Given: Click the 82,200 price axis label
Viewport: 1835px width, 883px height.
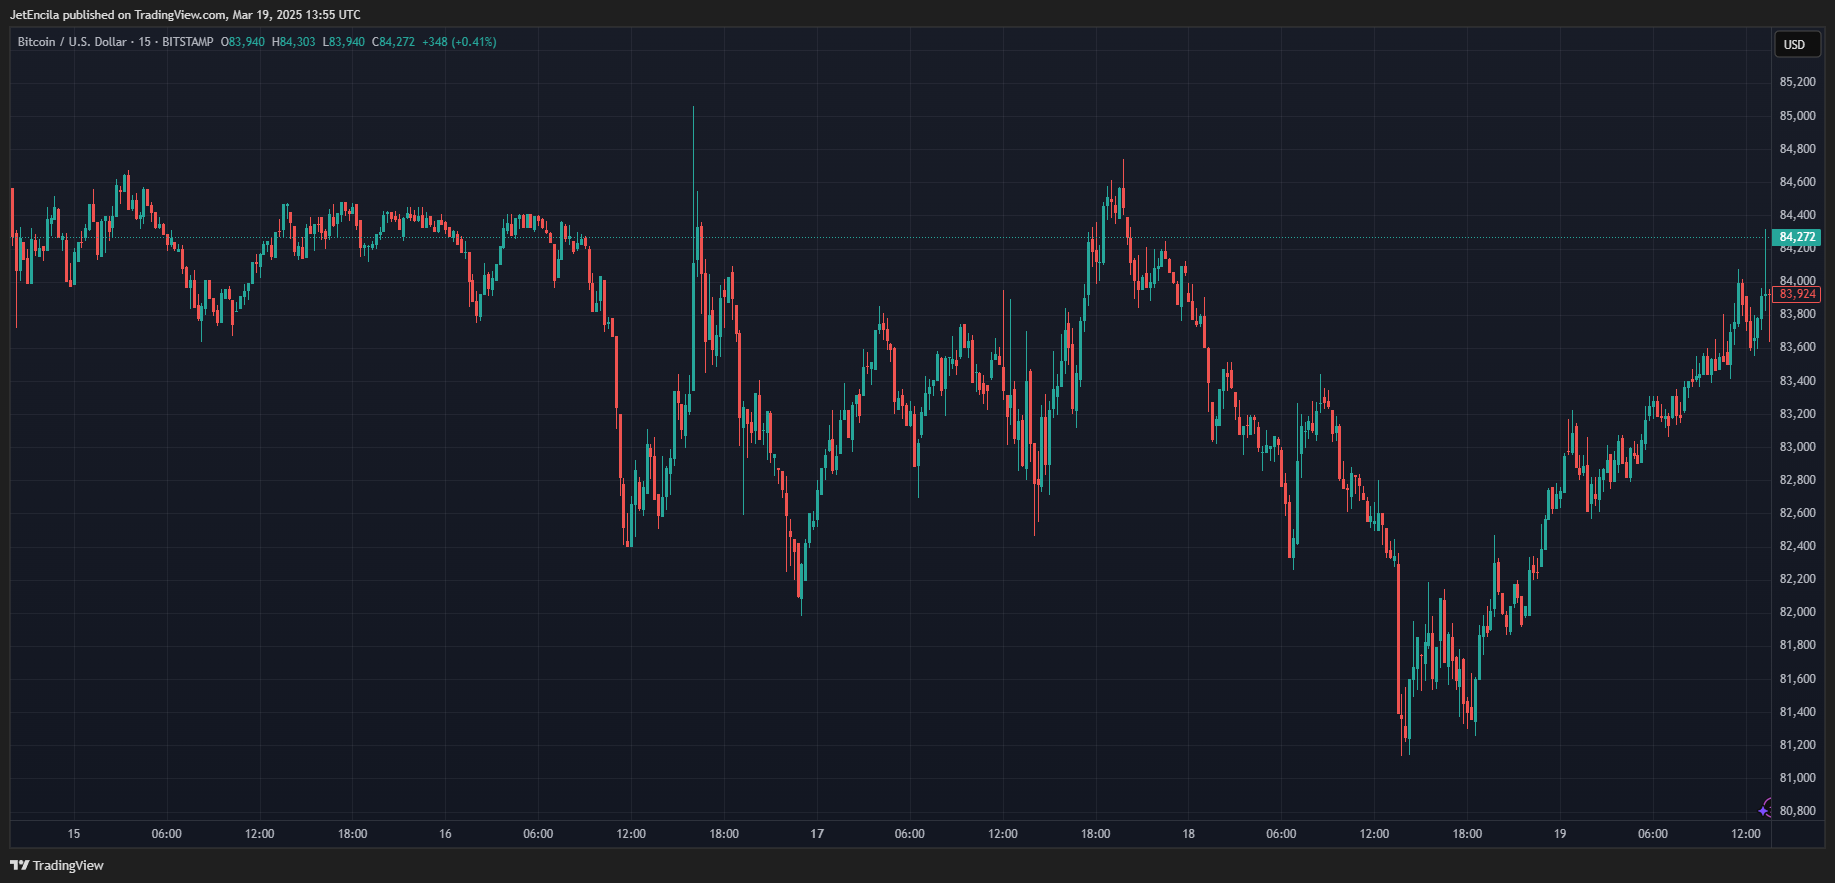Looking at the screenshot, I should click(x=1797, y=579).
